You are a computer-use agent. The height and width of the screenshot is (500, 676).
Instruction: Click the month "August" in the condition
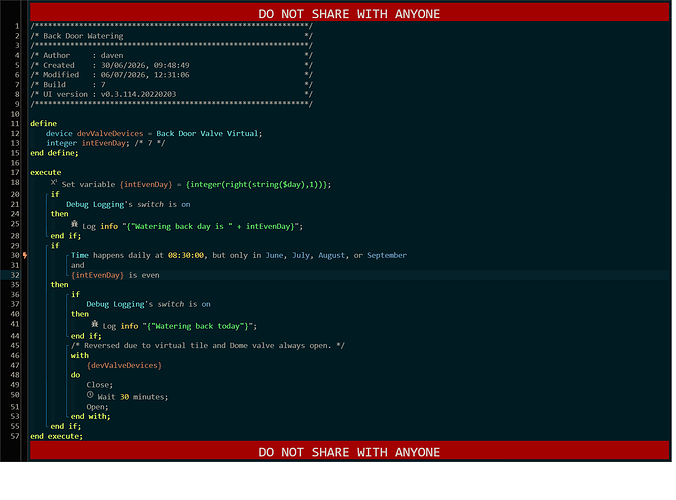coord(332,255)
